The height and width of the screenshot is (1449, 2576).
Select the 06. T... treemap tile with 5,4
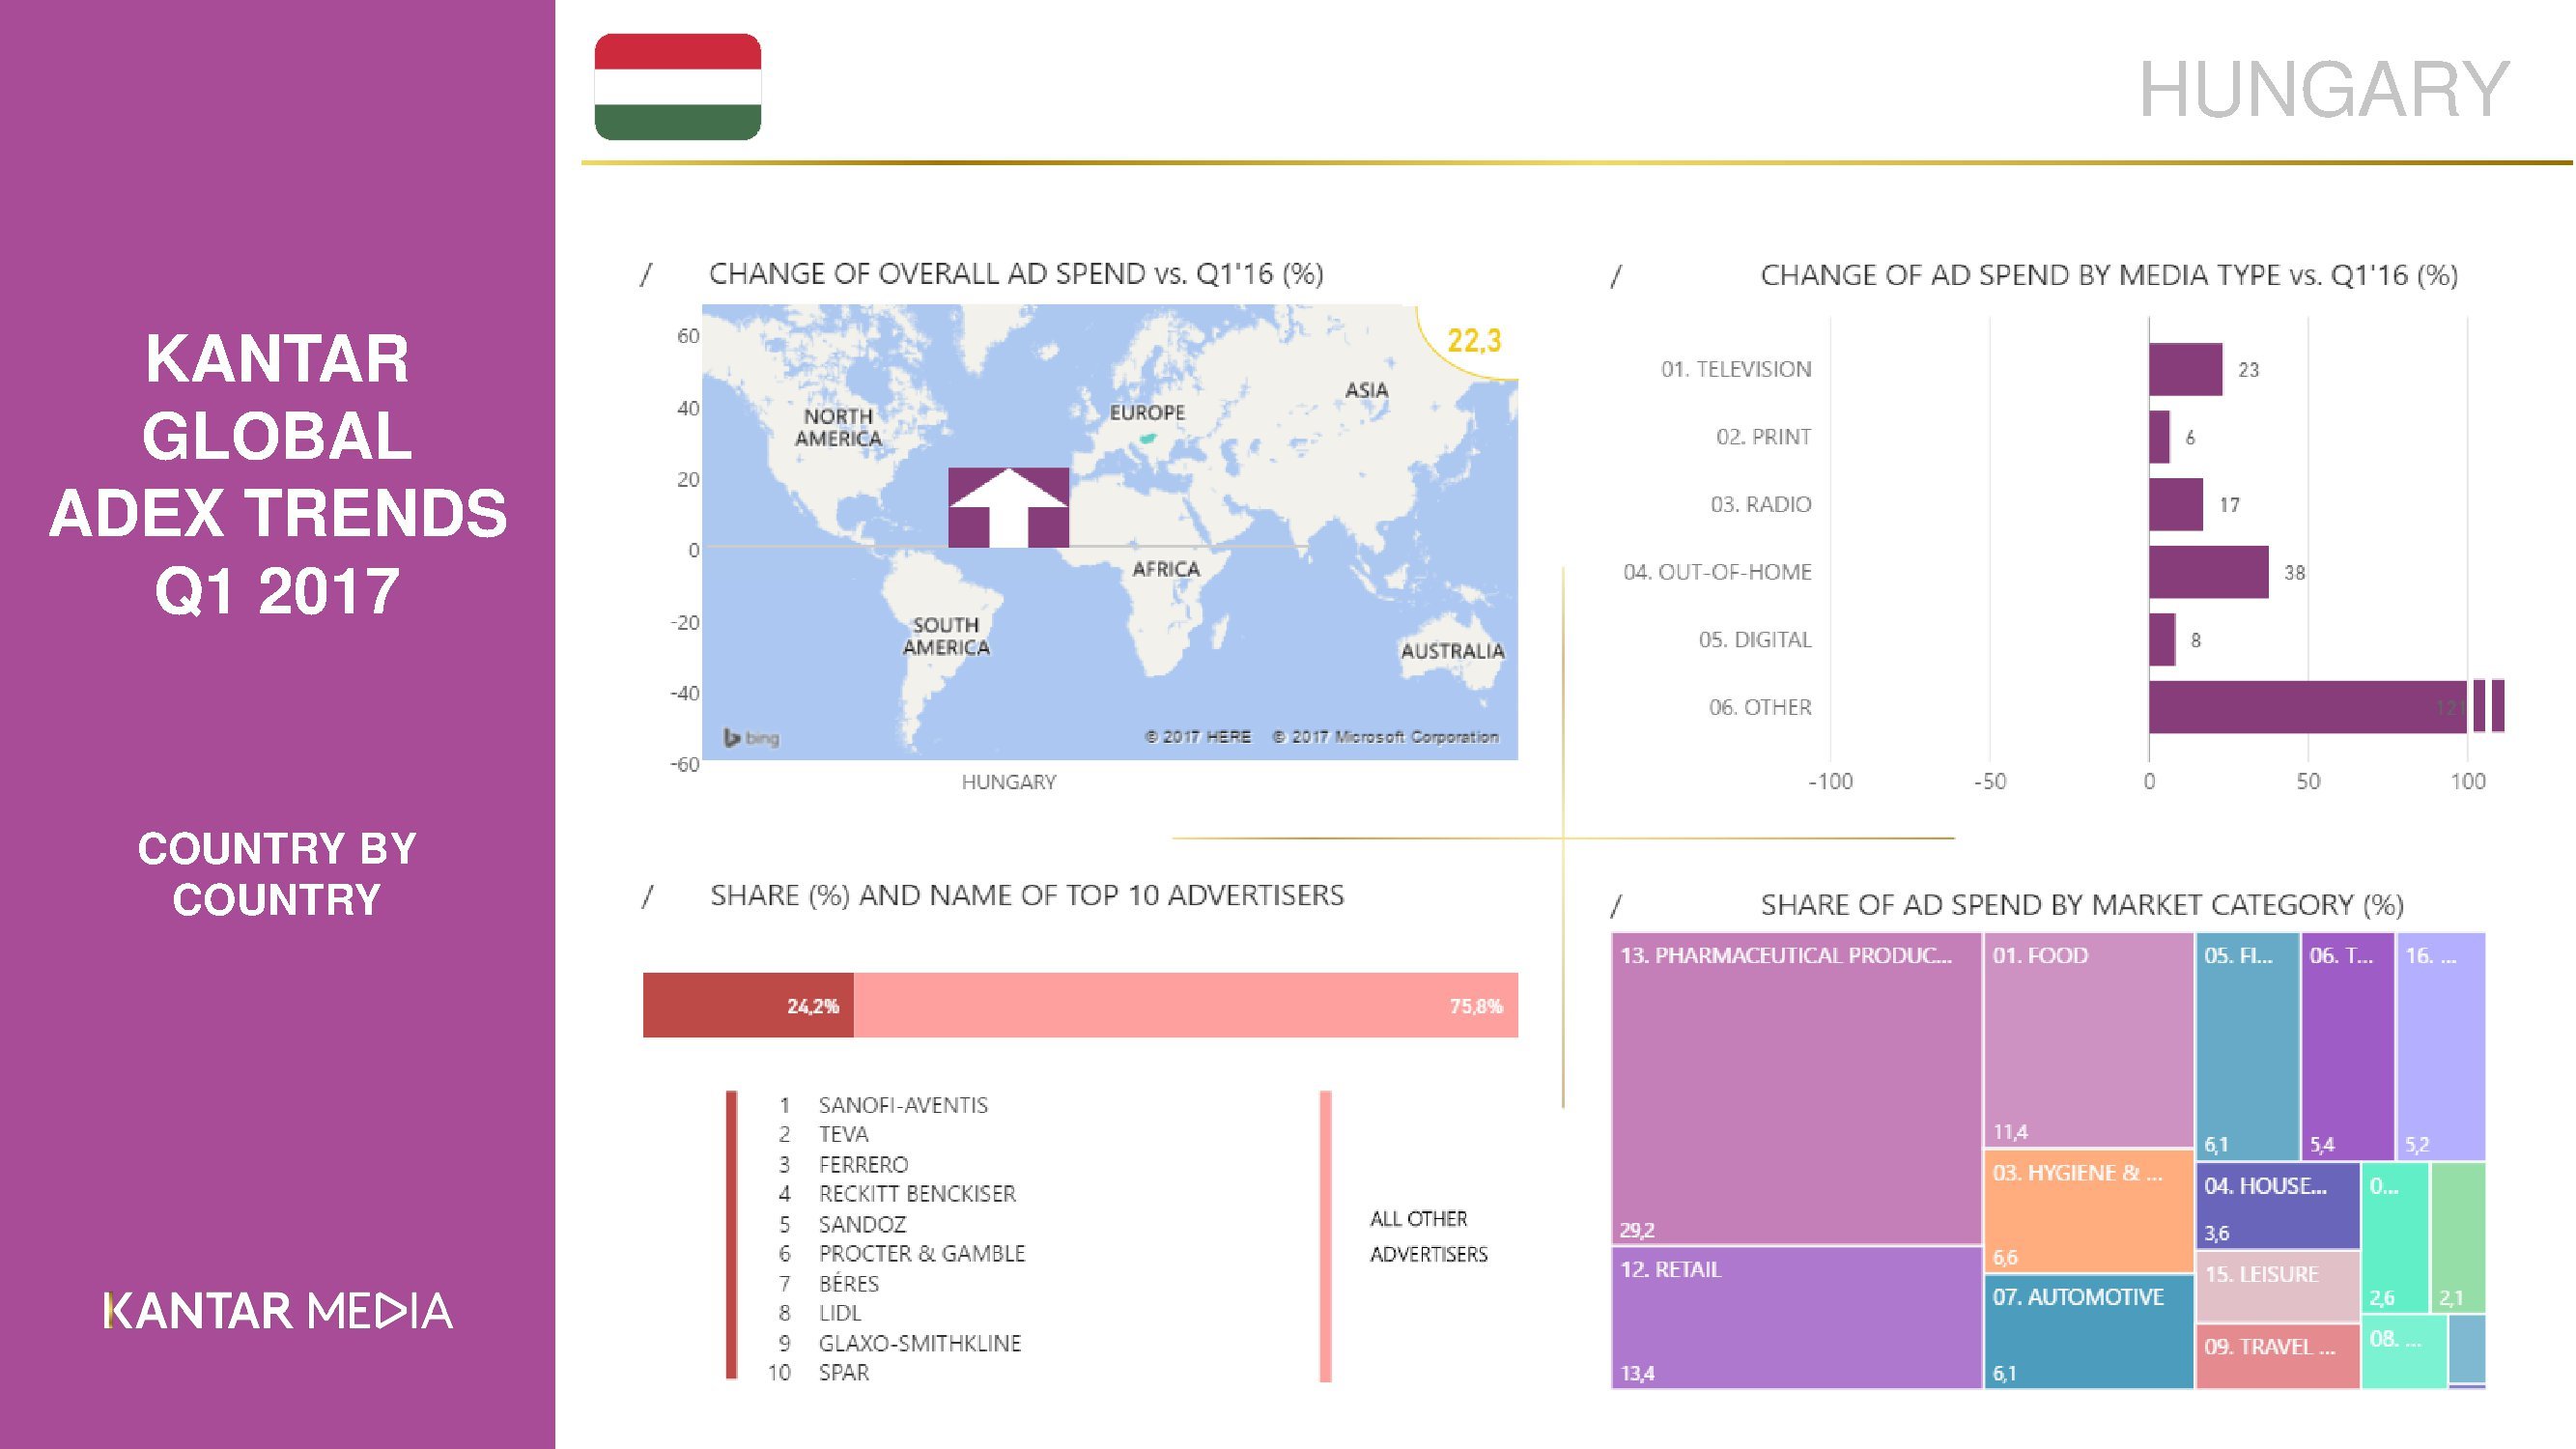2348,1046
